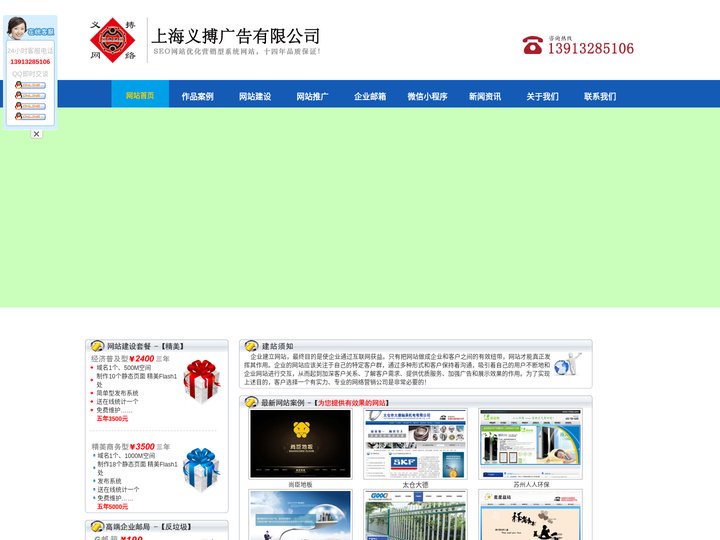Click the globe and figure illustration
720x540 pixels.
click(568, 365)
